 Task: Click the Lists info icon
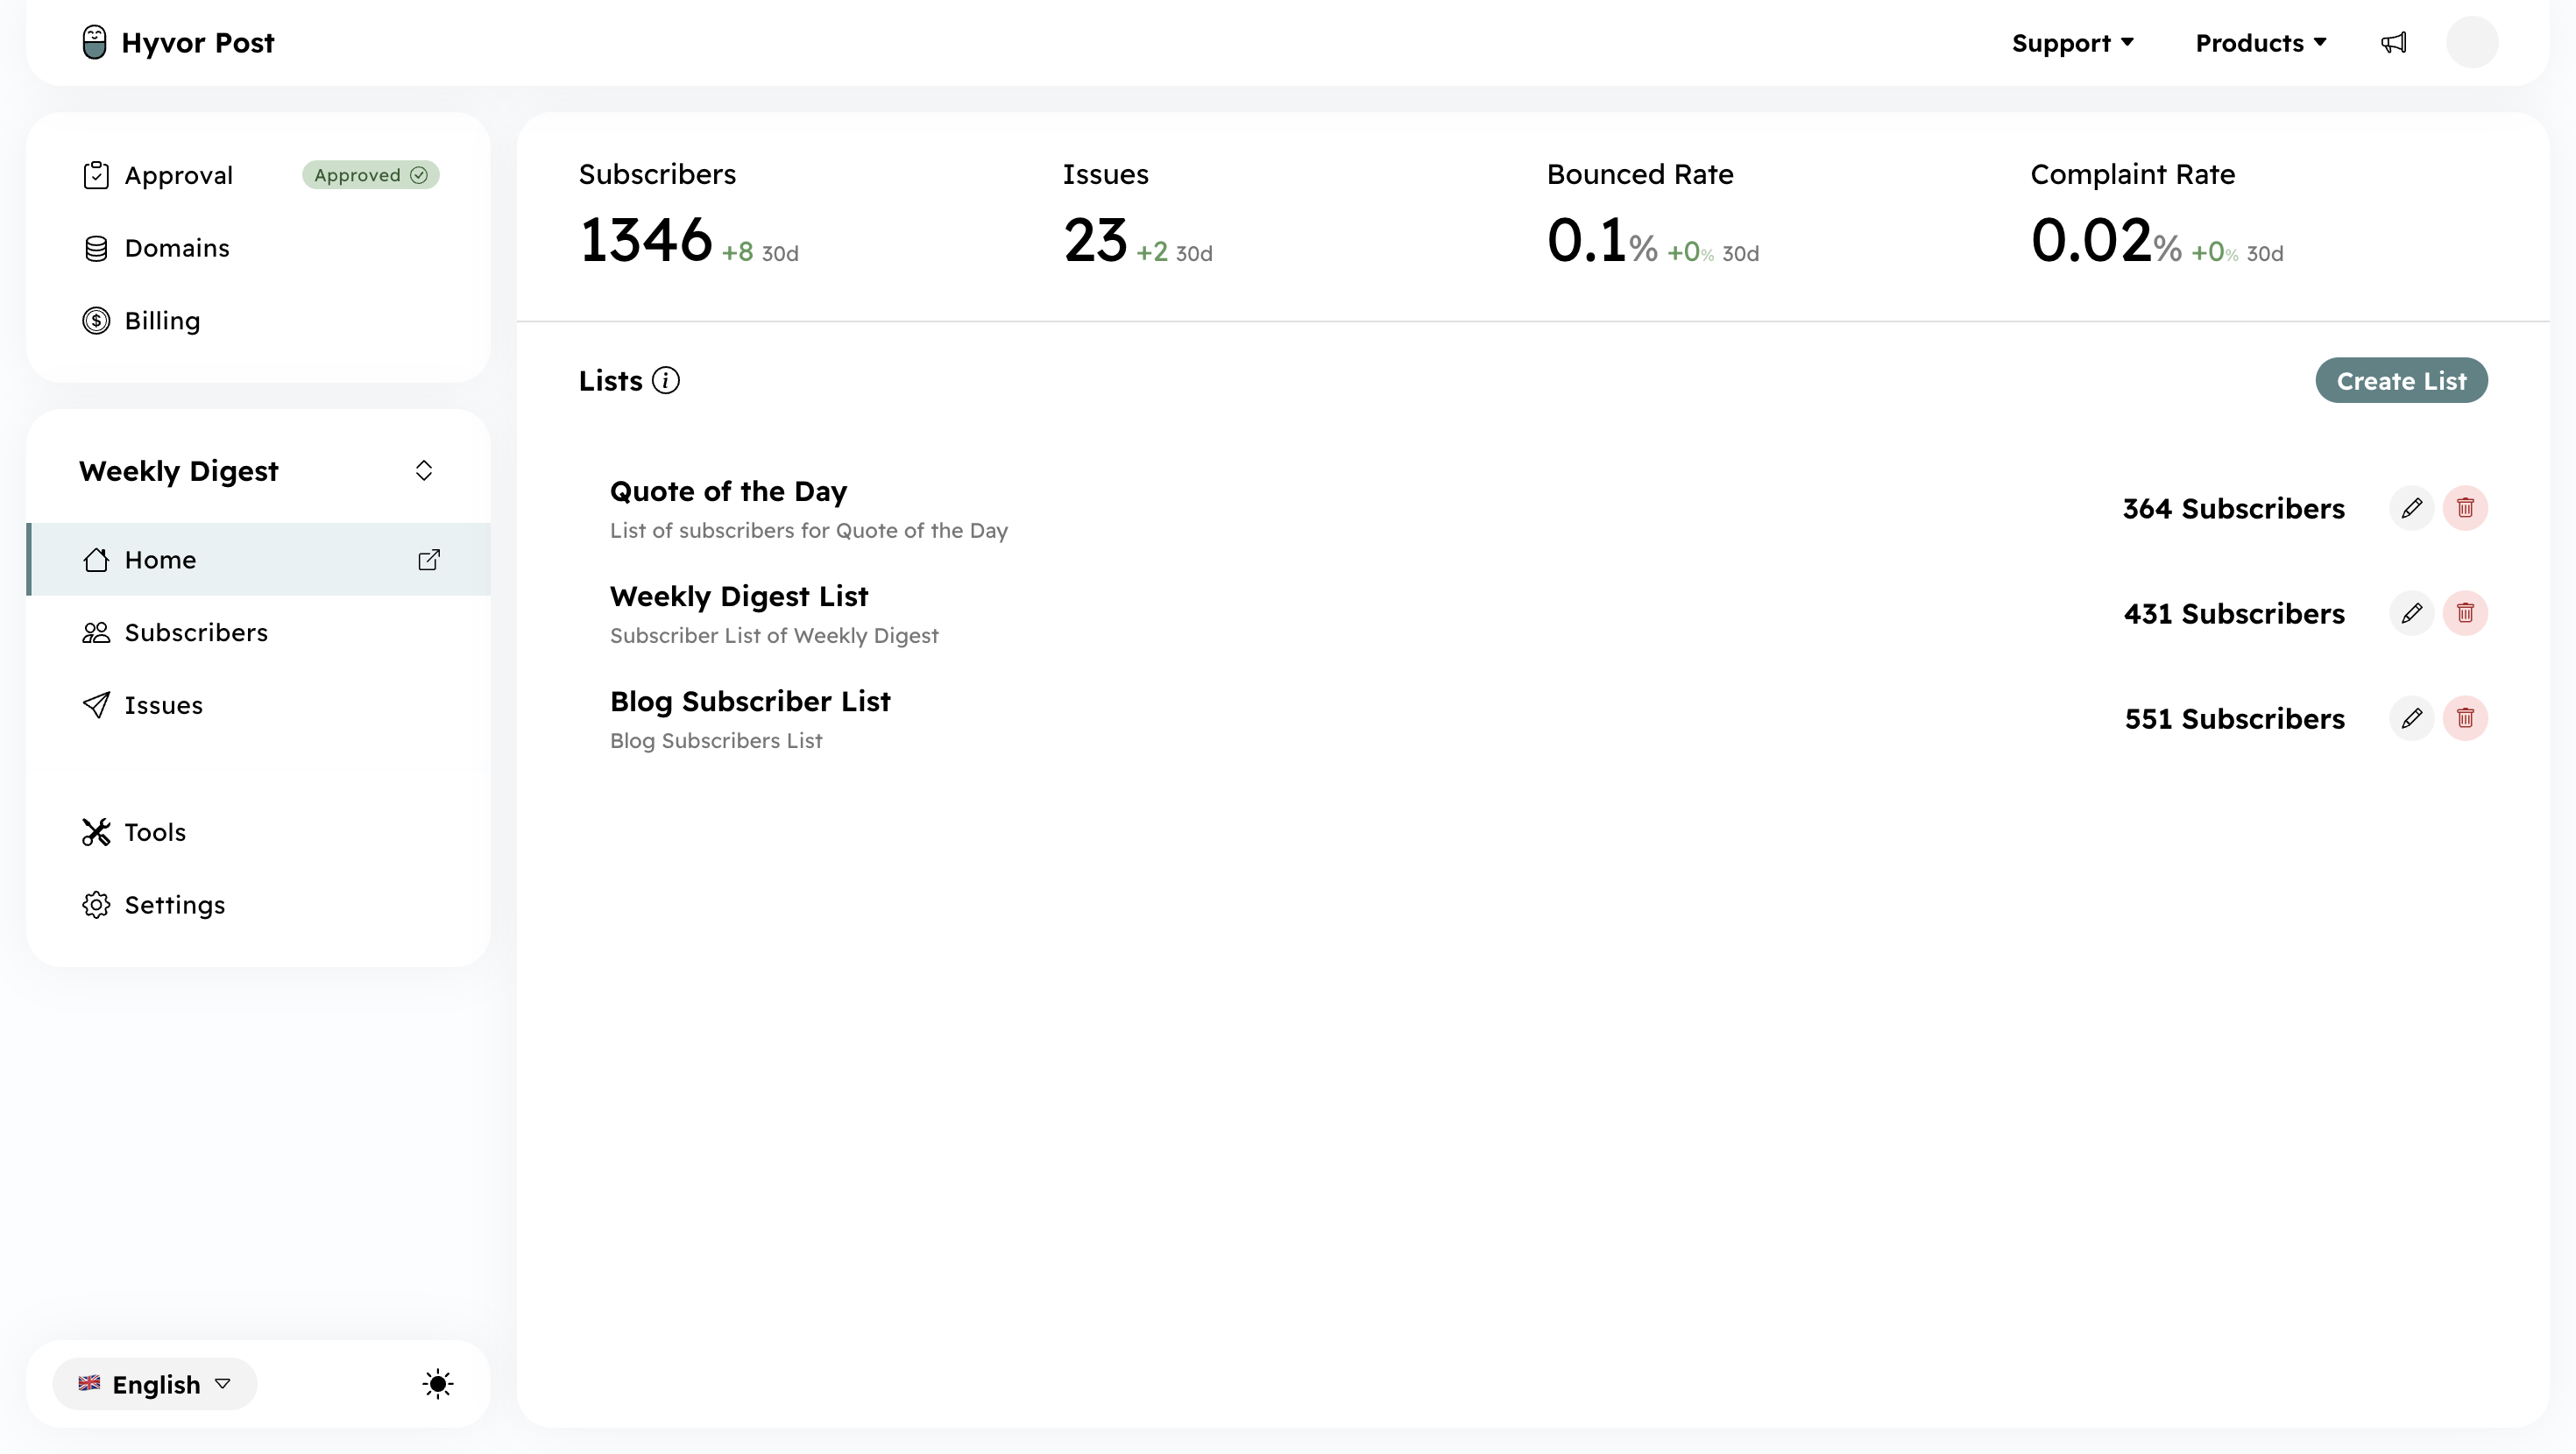(x=665, y=381)
